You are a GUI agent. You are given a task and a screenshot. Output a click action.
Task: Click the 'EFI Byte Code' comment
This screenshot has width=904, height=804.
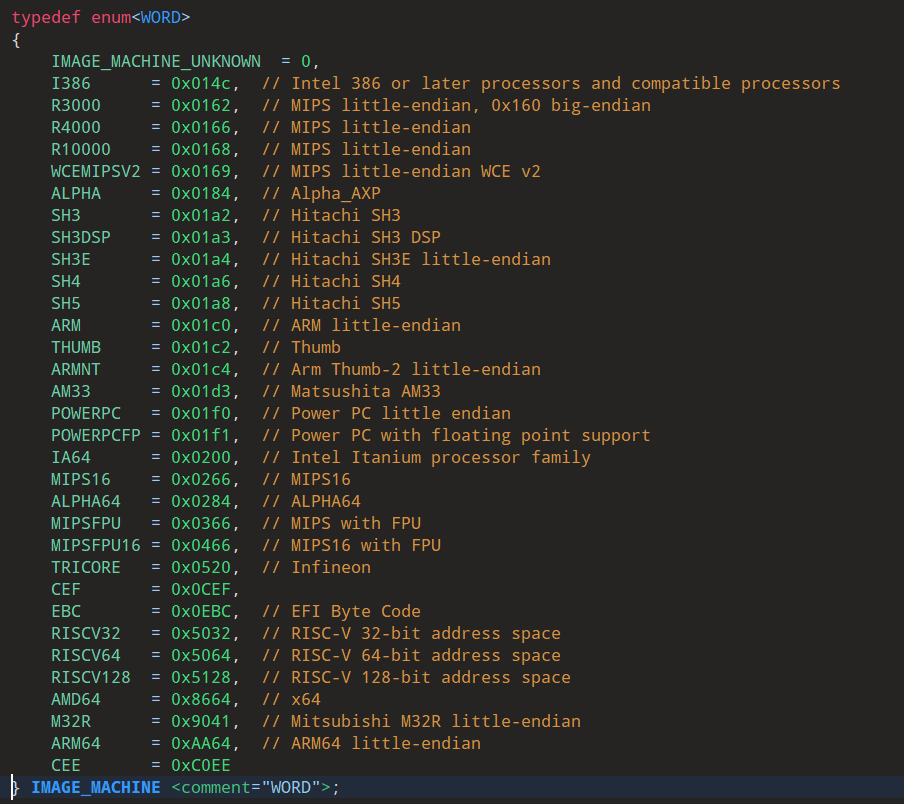tap(356, 612)
